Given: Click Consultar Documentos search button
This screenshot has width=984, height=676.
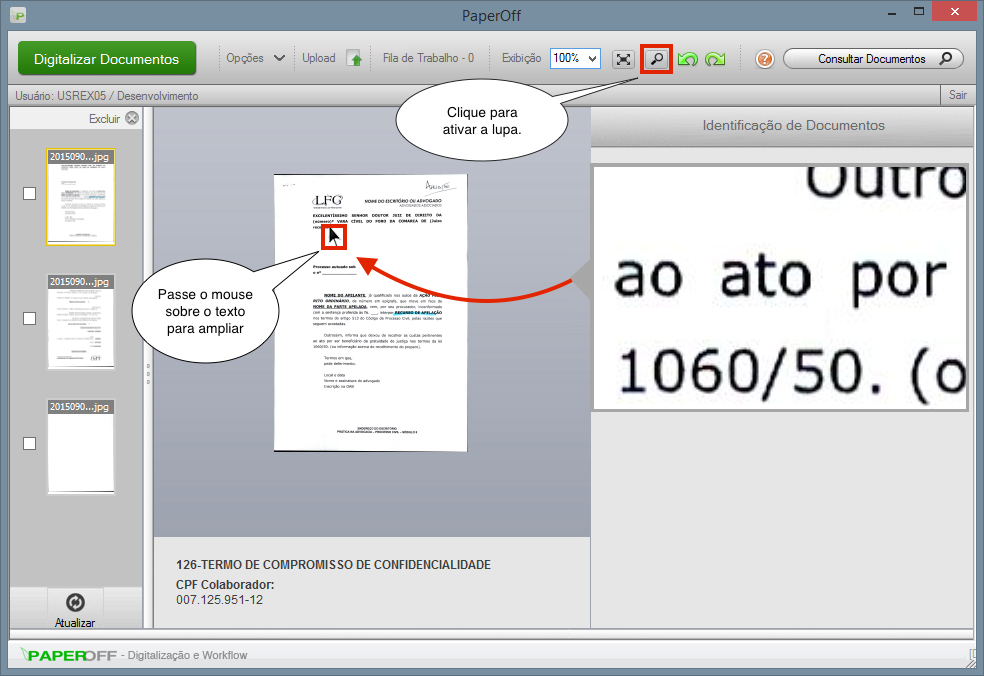Looking at the screenshot, I should tap(873, 59).
